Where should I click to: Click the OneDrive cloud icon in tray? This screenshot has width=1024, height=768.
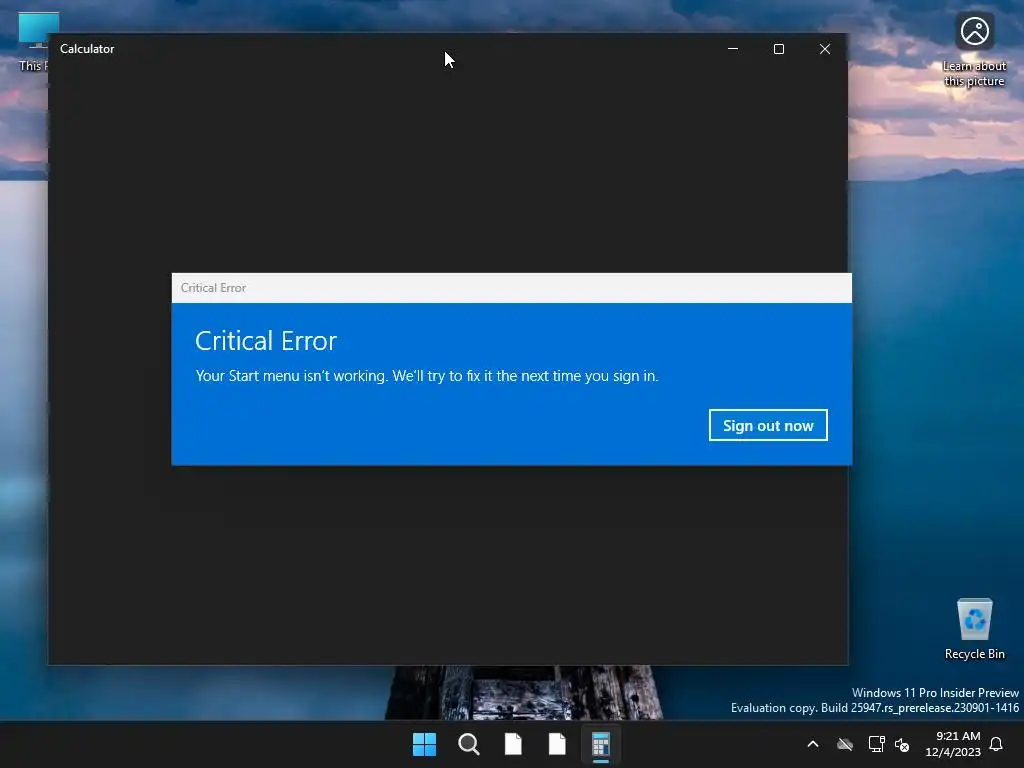pos(845,744)
